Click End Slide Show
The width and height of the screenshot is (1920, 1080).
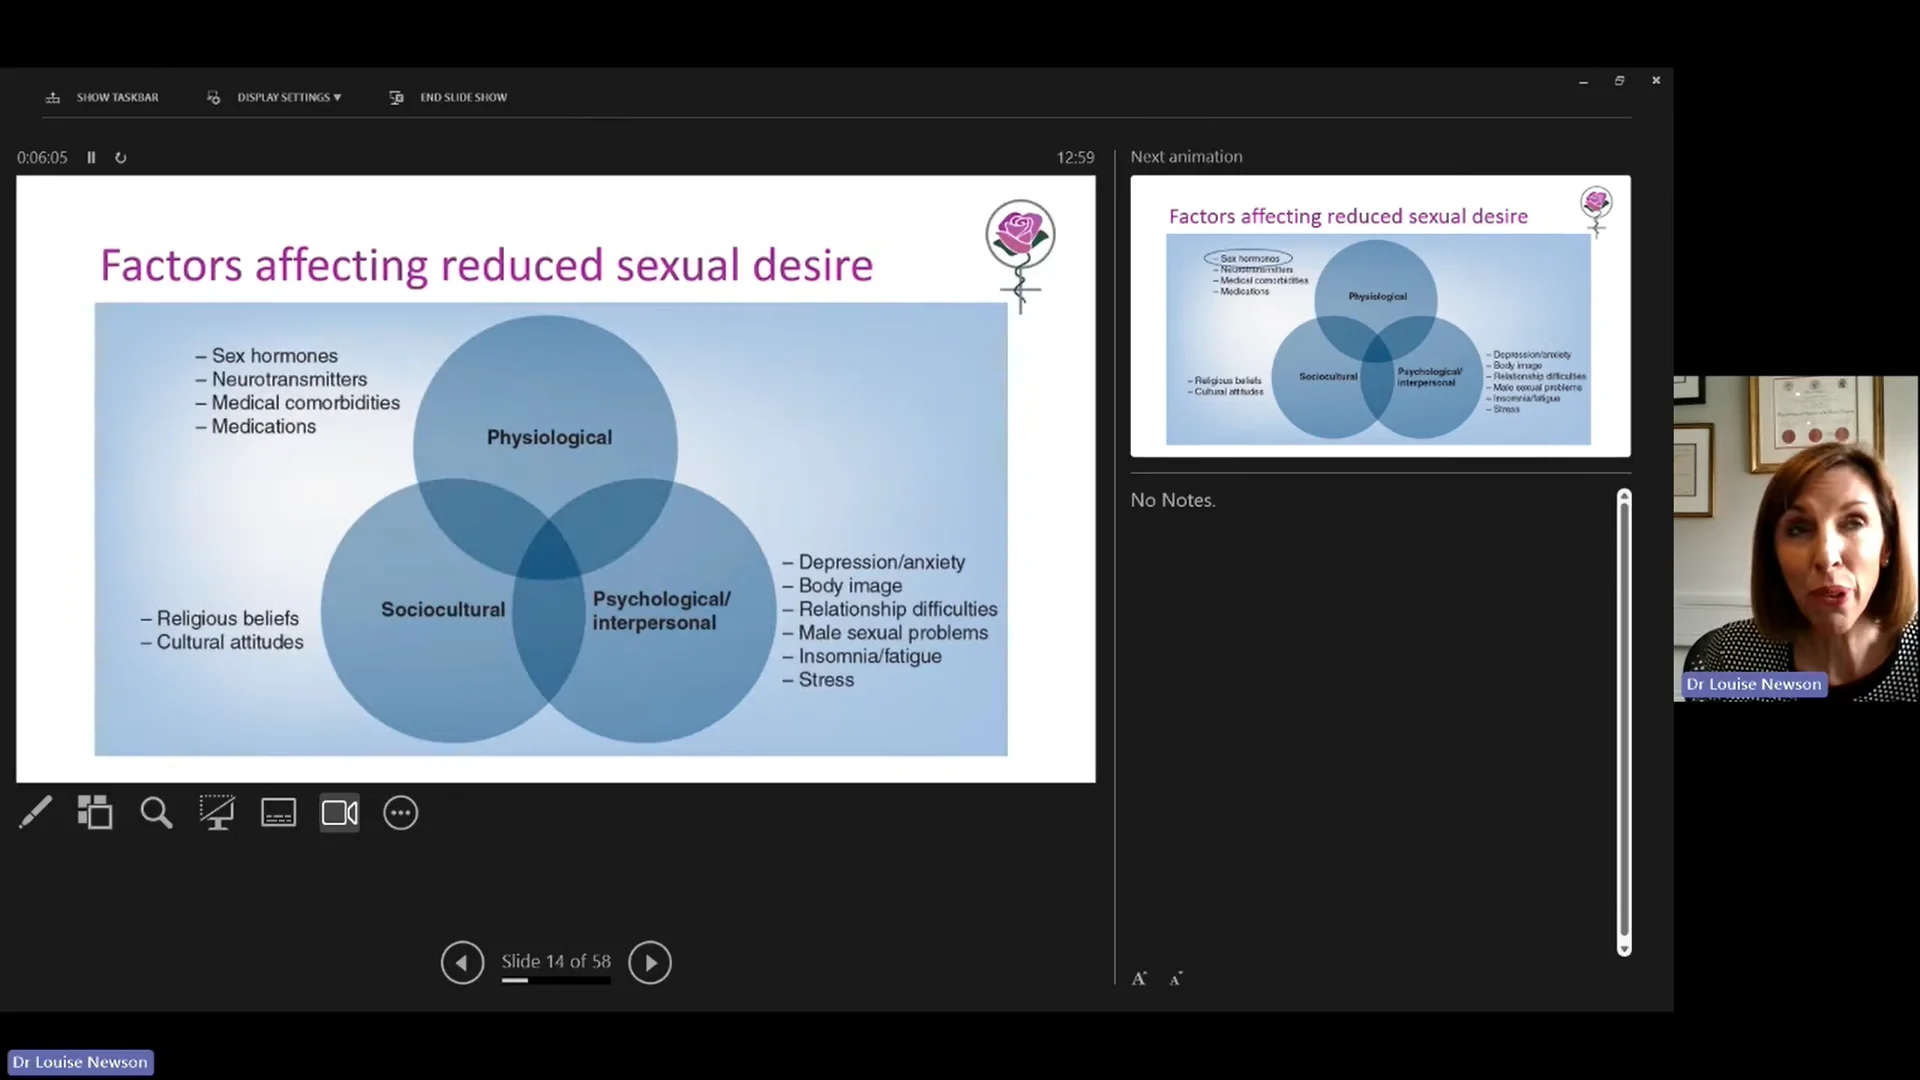pos(463,97)
